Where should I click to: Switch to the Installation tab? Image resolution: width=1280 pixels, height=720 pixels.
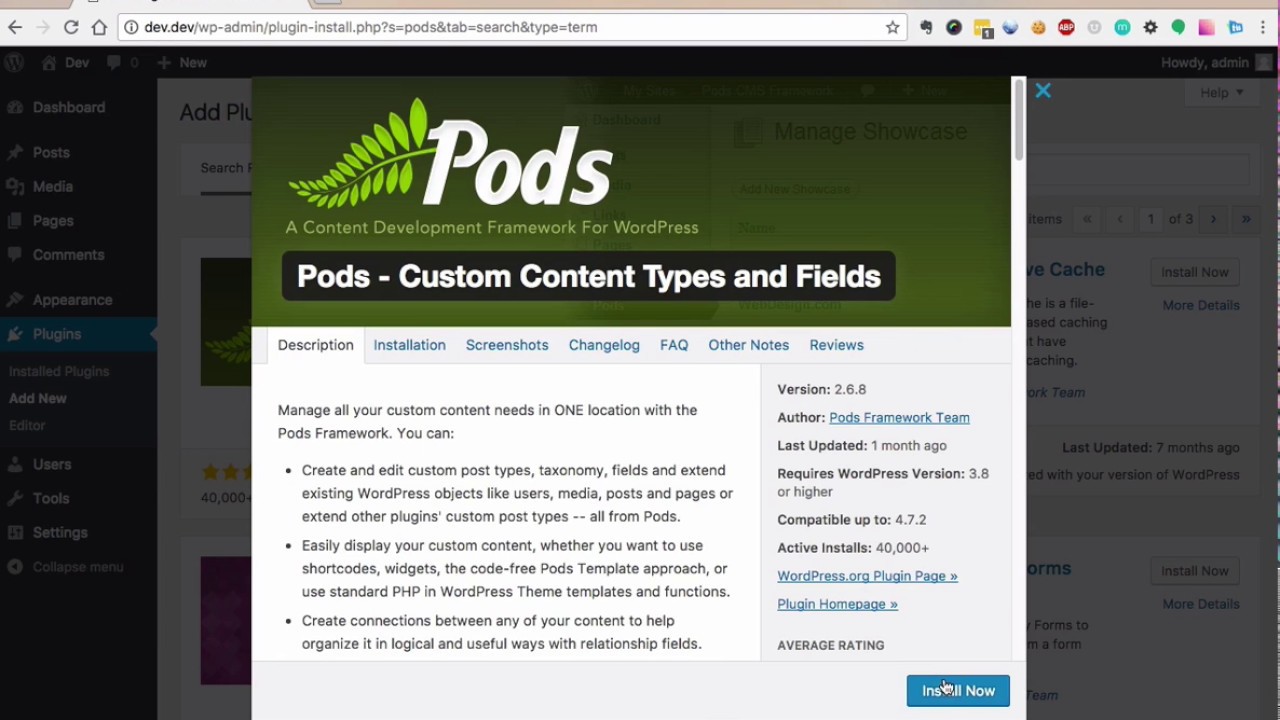click(x=409, y=345)
